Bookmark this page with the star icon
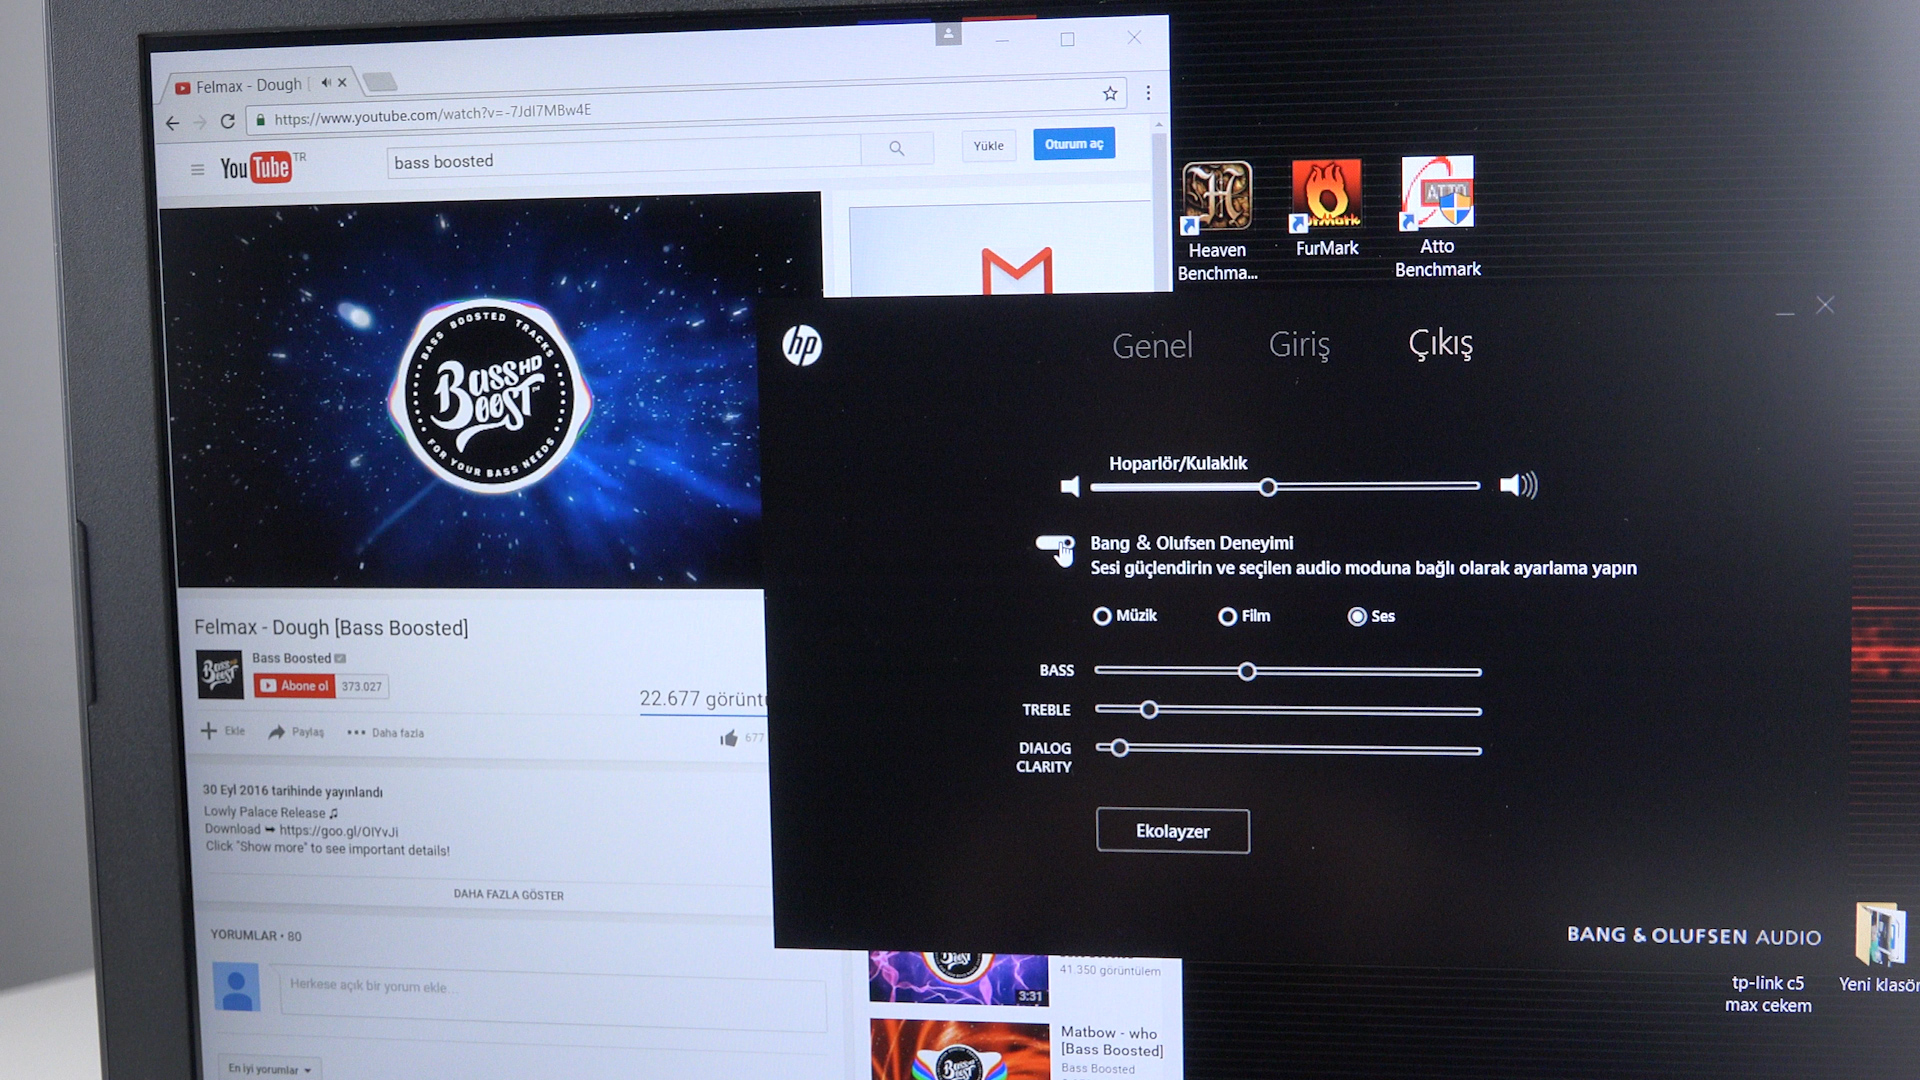Viewport: 1920px width, 1080px height. 1110,93
